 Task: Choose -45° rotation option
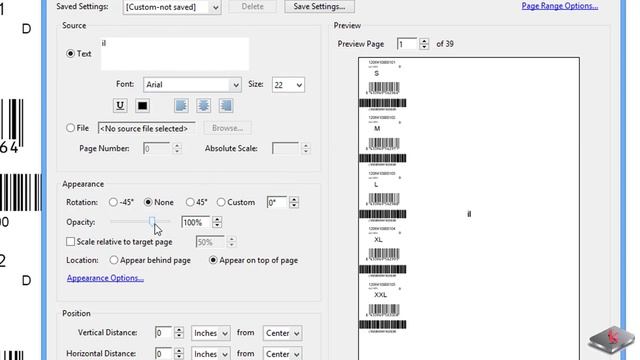click(113, 202)
